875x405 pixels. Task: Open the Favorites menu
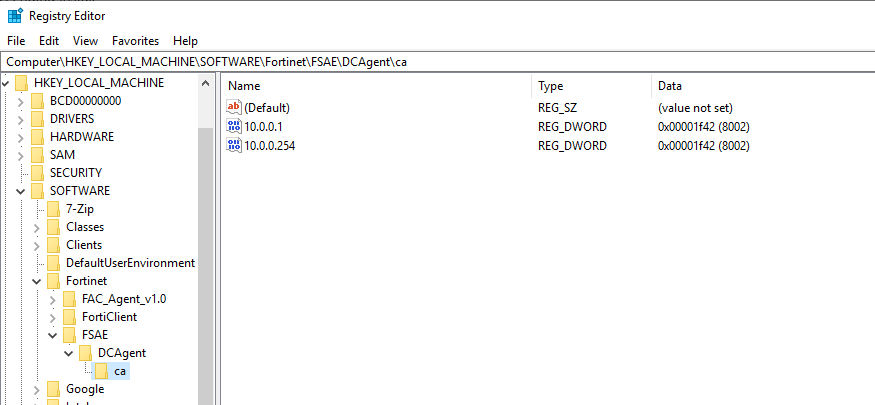[x=135, y=41]
